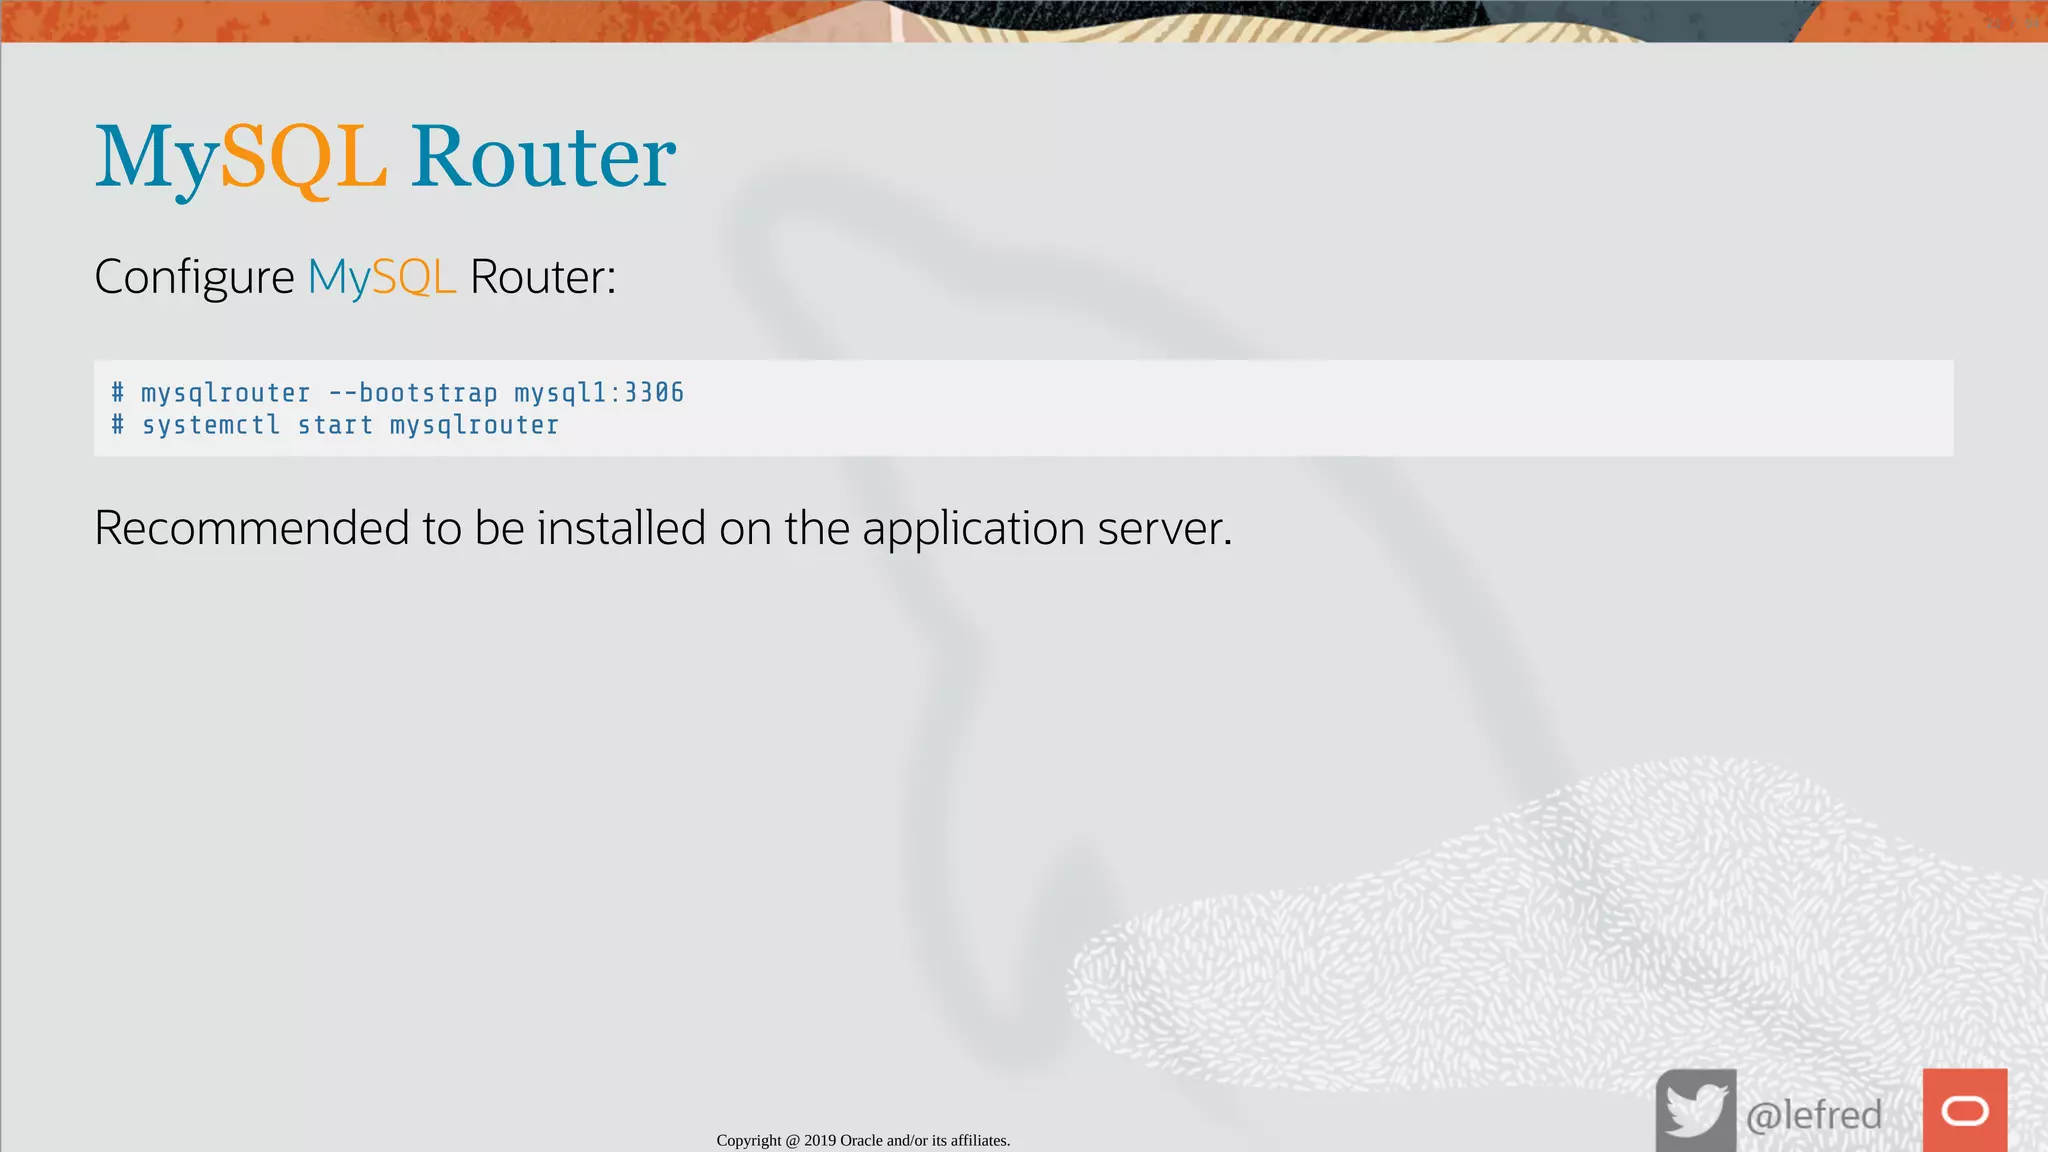
Task: Click the @lefred handle text
Action: coord(1814,1114)
